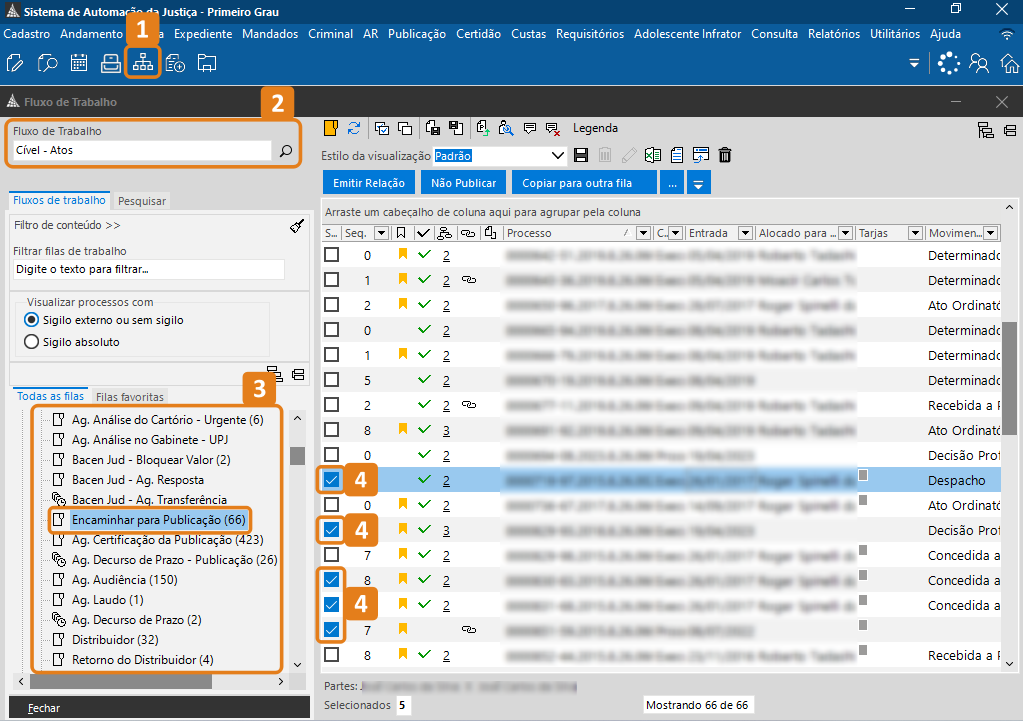Switch to the Filas favoritas tab

(130, 397)
